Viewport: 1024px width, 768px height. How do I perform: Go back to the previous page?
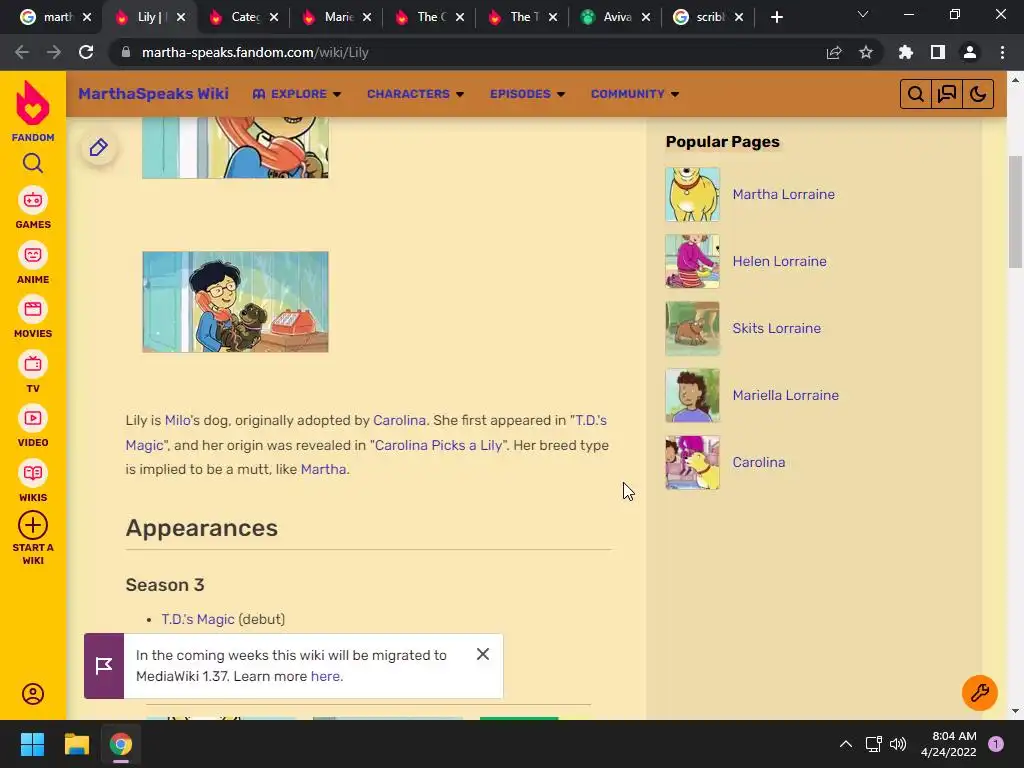(x=22, y=52)
